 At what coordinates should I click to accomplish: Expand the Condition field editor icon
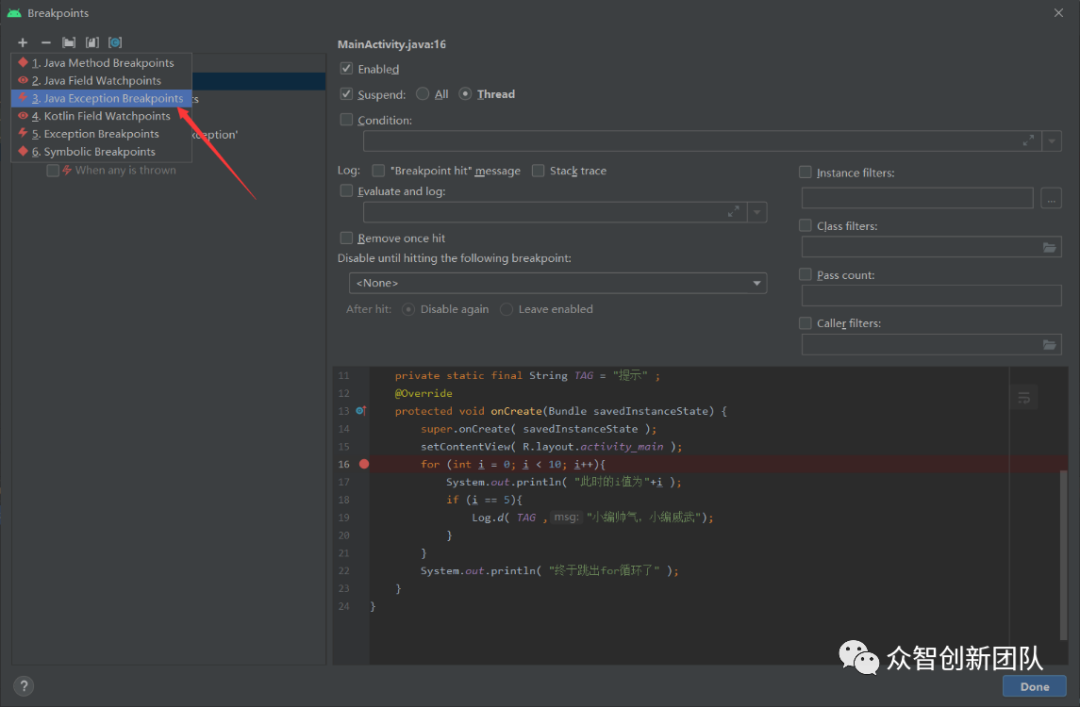point(1028,141)
